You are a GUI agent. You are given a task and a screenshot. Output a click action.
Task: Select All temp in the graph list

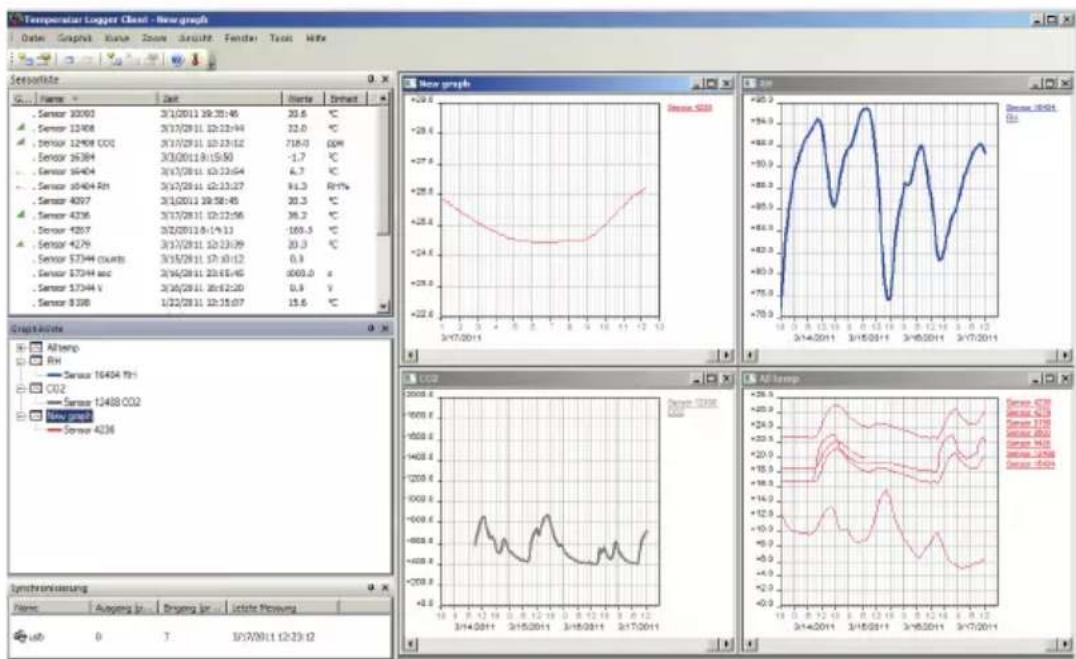(x=62, y=347)
